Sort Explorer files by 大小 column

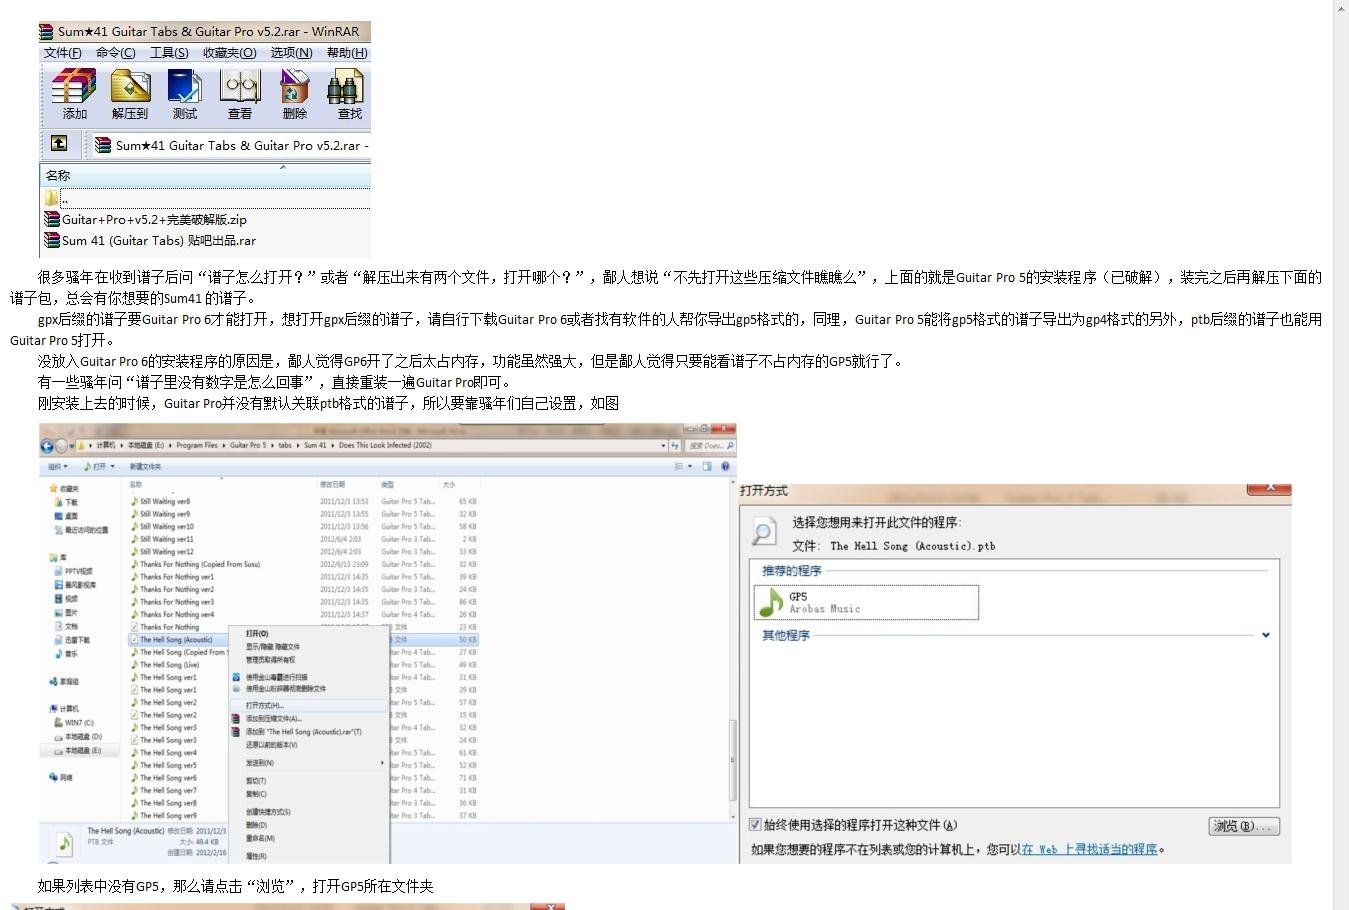tap(449, 484)
